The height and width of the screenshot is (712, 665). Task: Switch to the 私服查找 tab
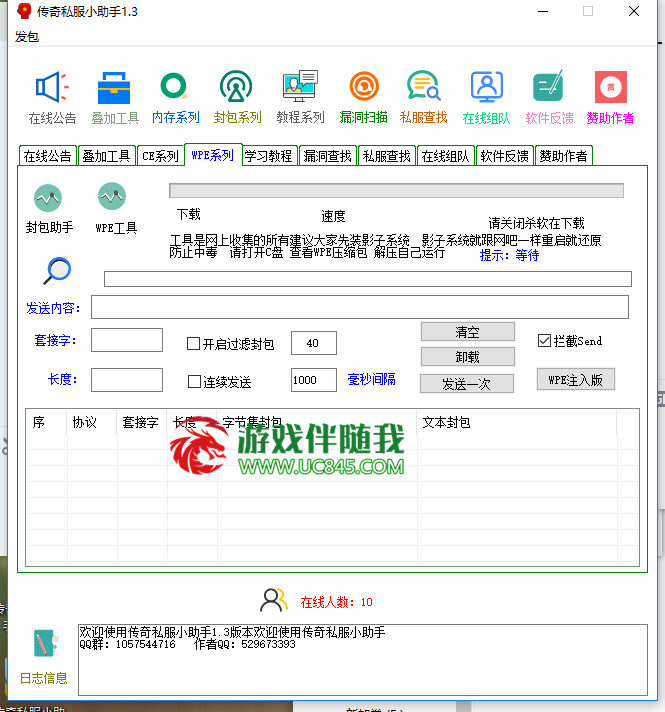pos(387,156)
